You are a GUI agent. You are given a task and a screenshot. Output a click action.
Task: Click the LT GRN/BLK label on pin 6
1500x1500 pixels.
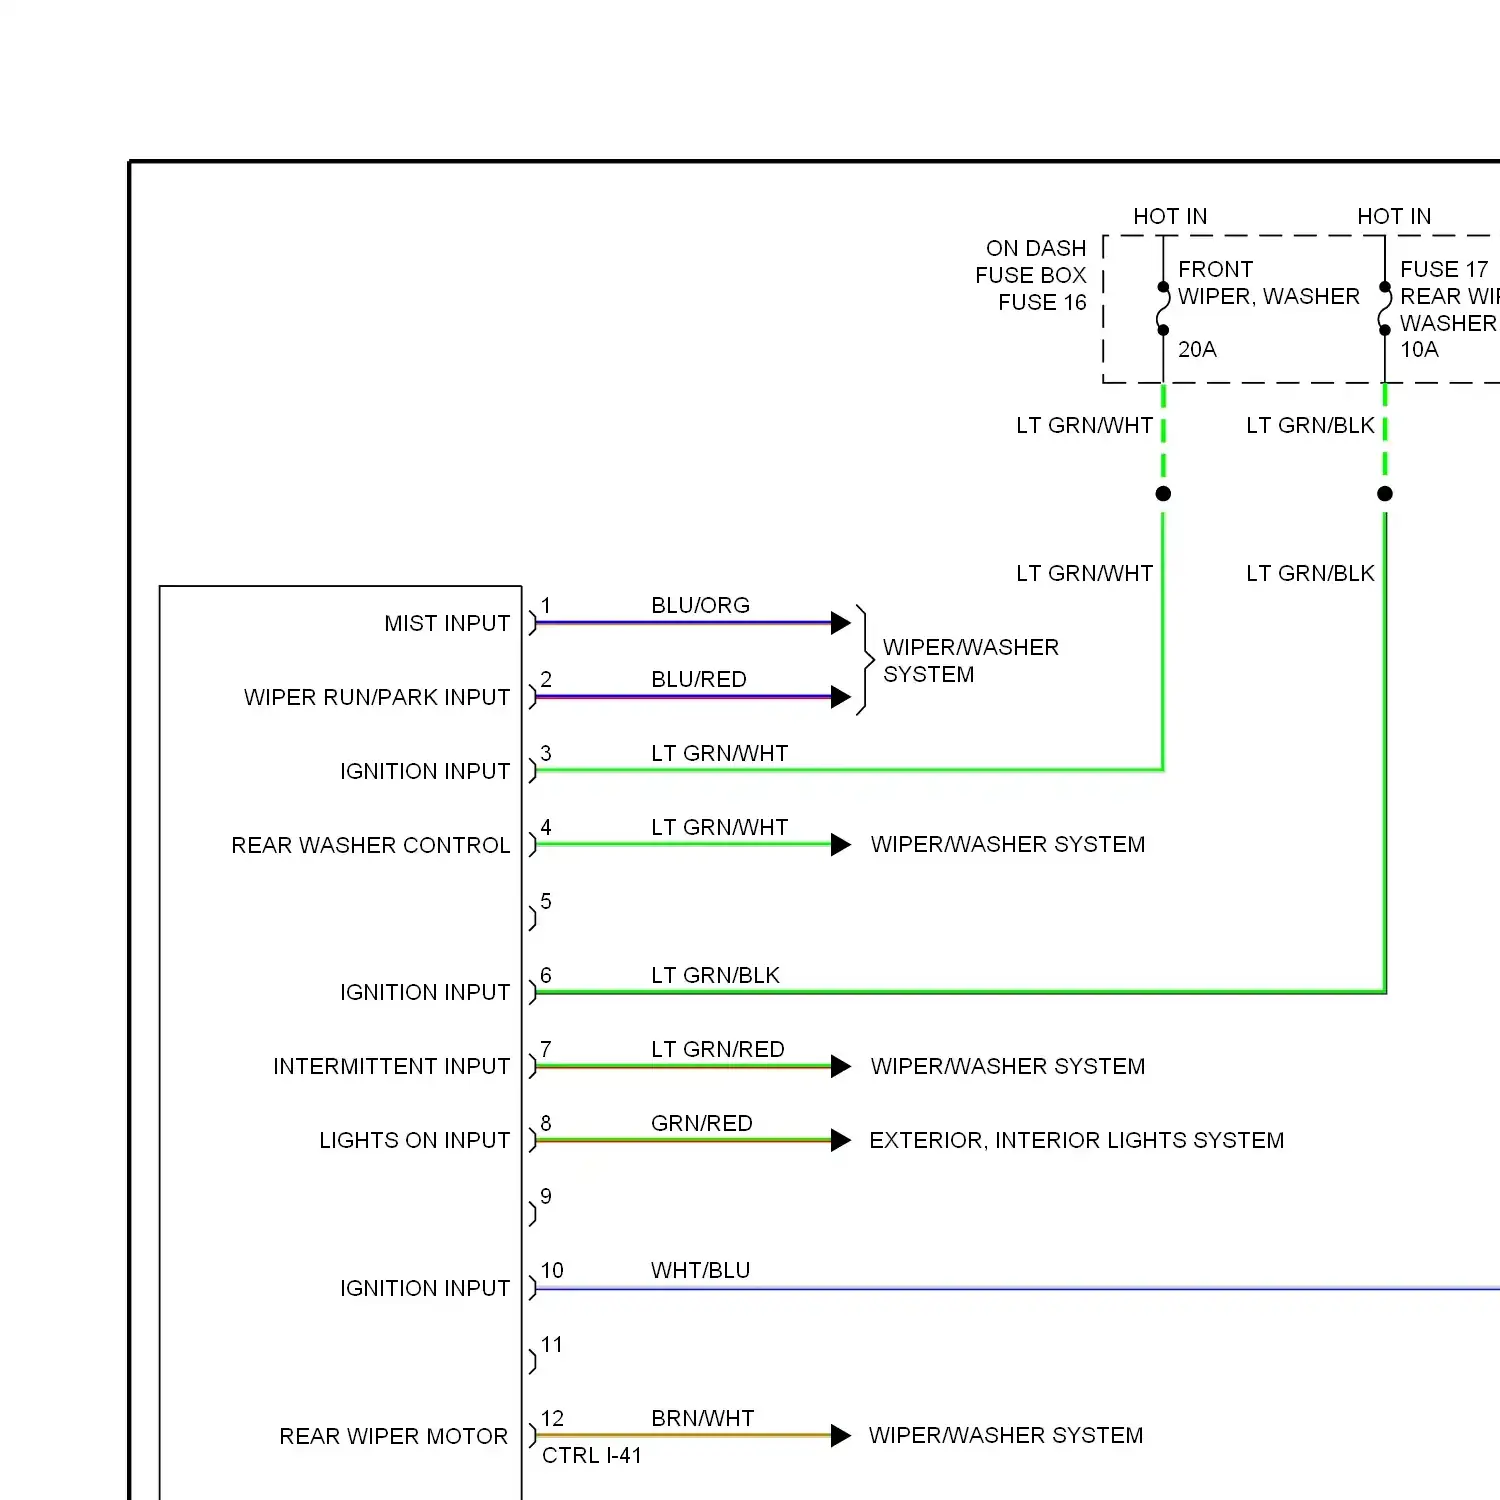point(715,975)
